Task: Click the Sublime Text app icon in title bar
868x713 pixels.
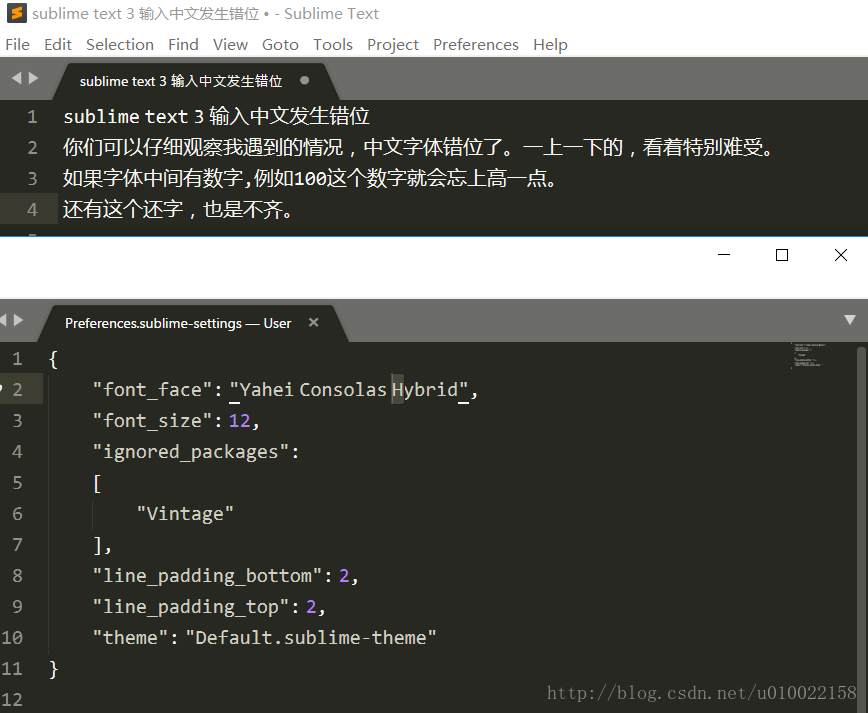Action: pos(17,13)
